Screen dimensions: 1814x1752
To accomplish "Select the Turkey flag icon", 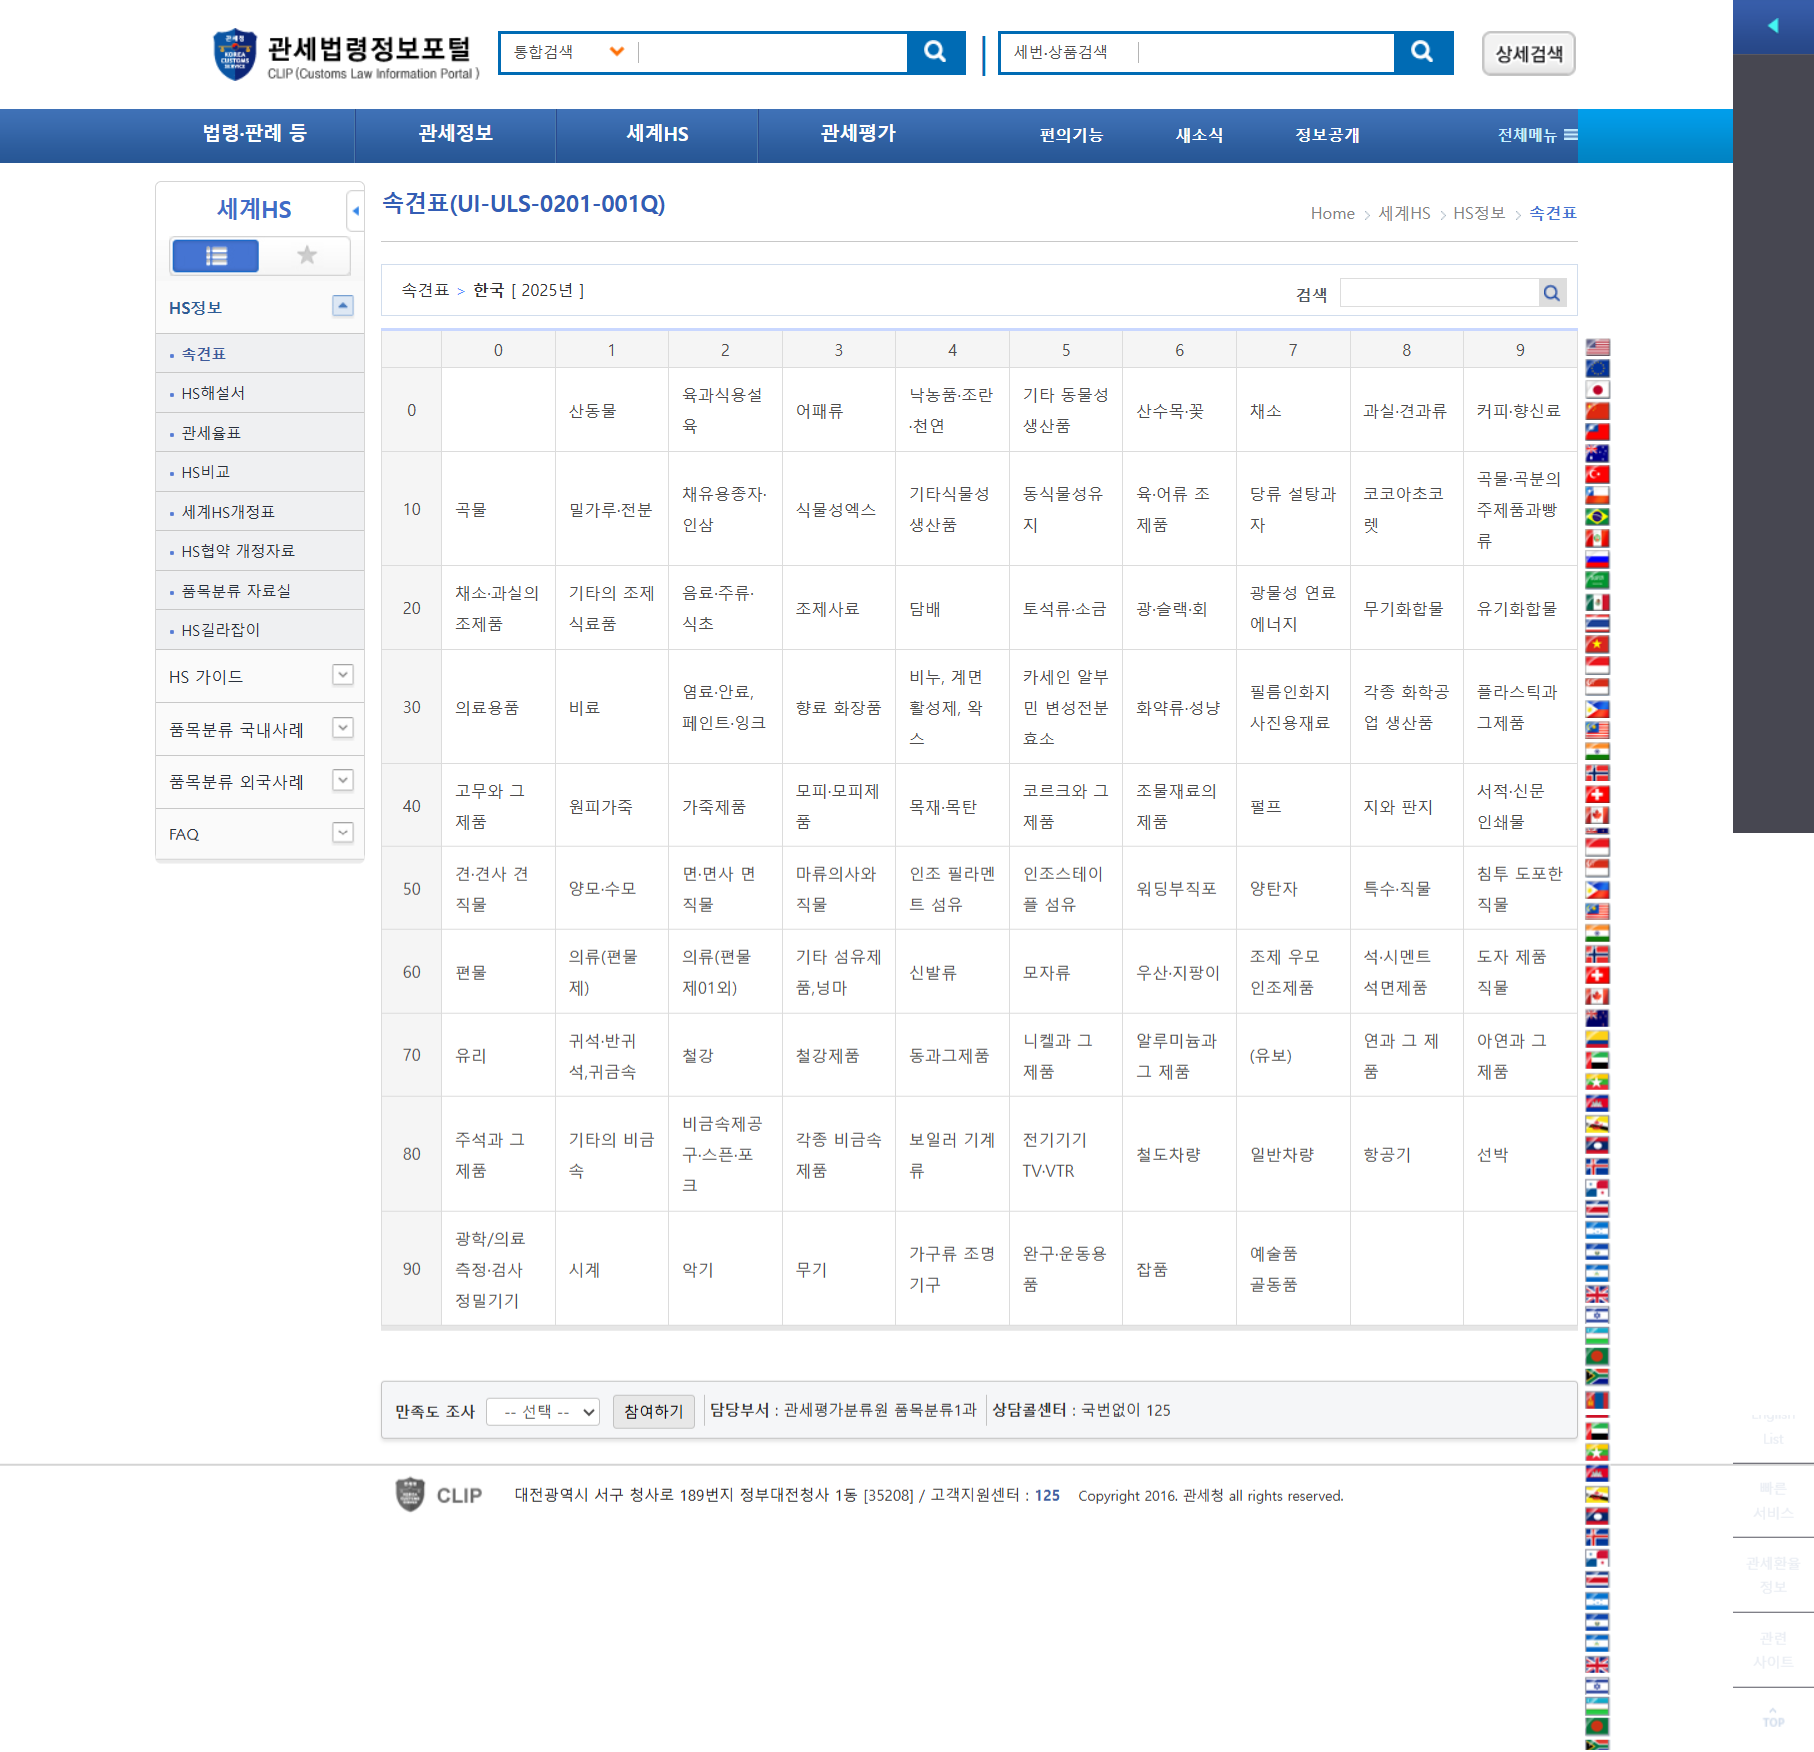I will click(x=1597, y=474).
